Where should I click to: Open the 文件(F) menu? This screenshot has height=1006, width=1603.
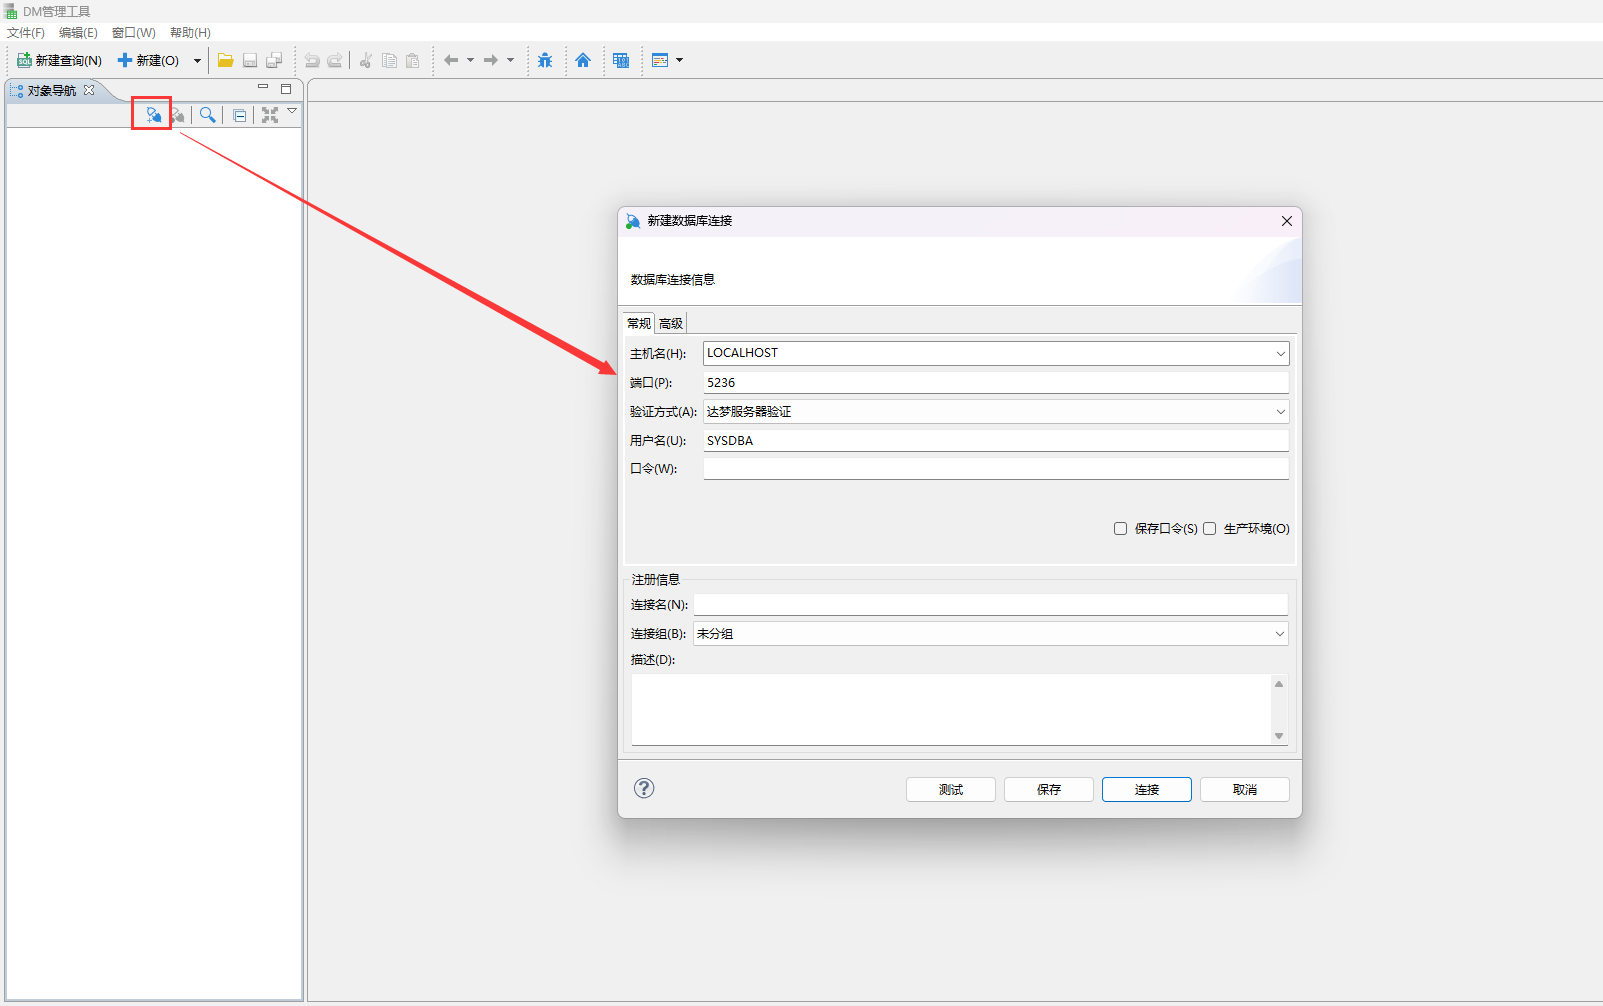(26, 33)
